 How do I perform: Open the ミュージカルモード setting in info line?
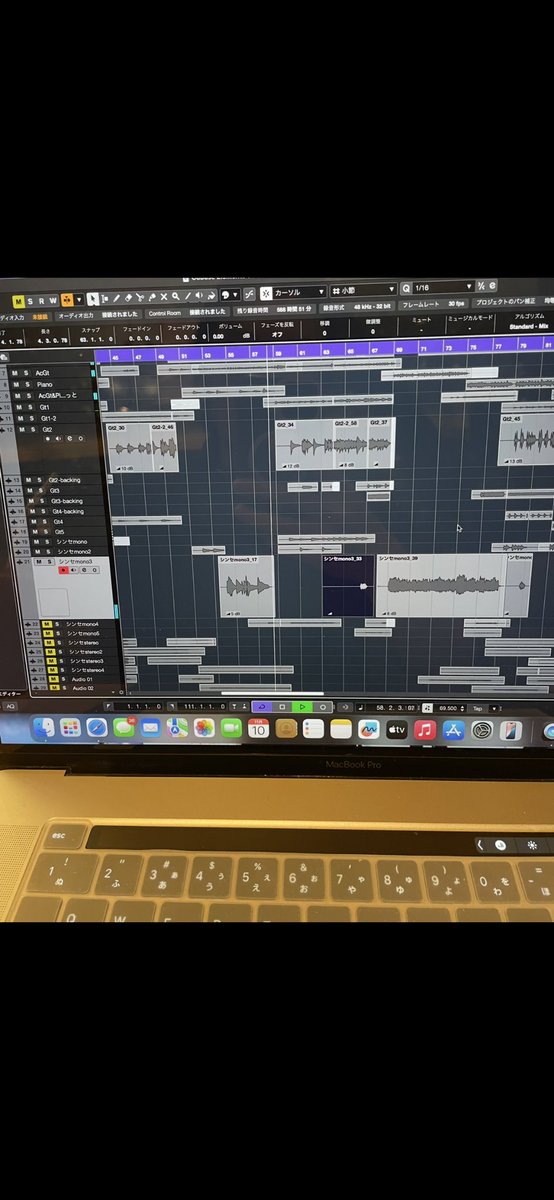click(x=469, y=324)
